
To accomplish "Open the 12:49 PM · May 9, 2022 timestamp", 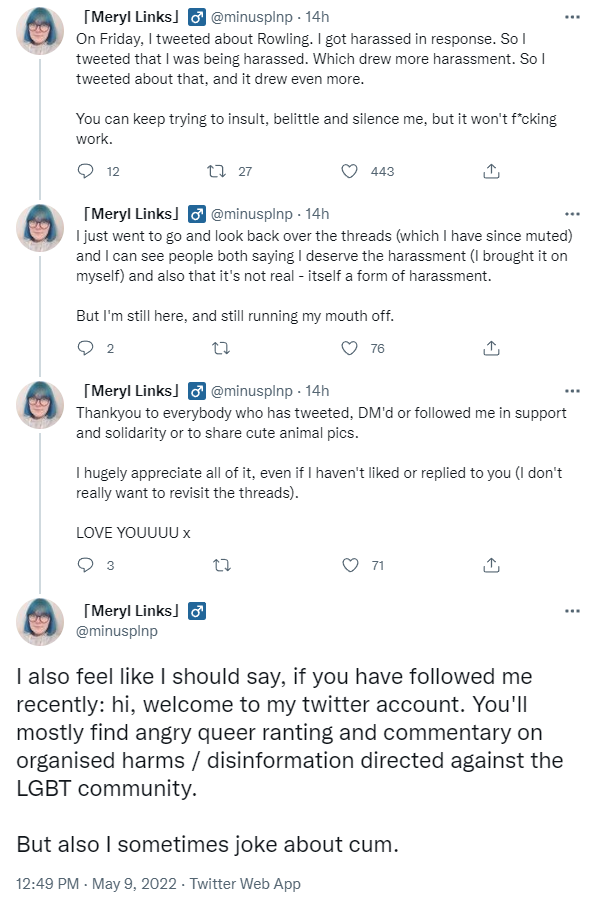I will (96, 883).
